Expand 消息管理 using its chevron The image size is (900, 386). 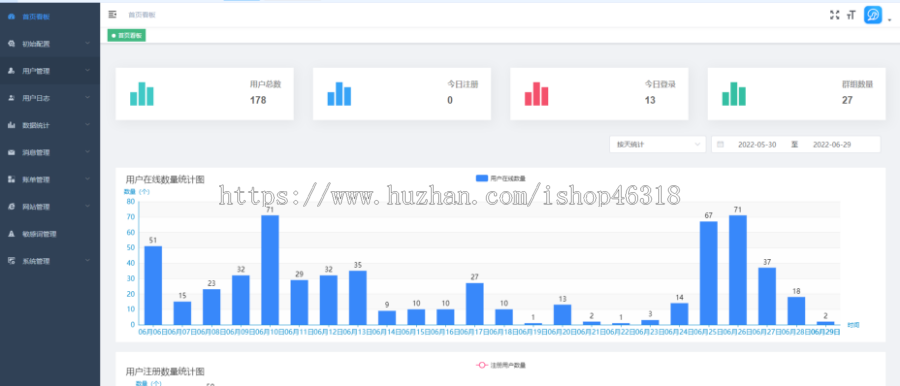click(x=87, y=152)
